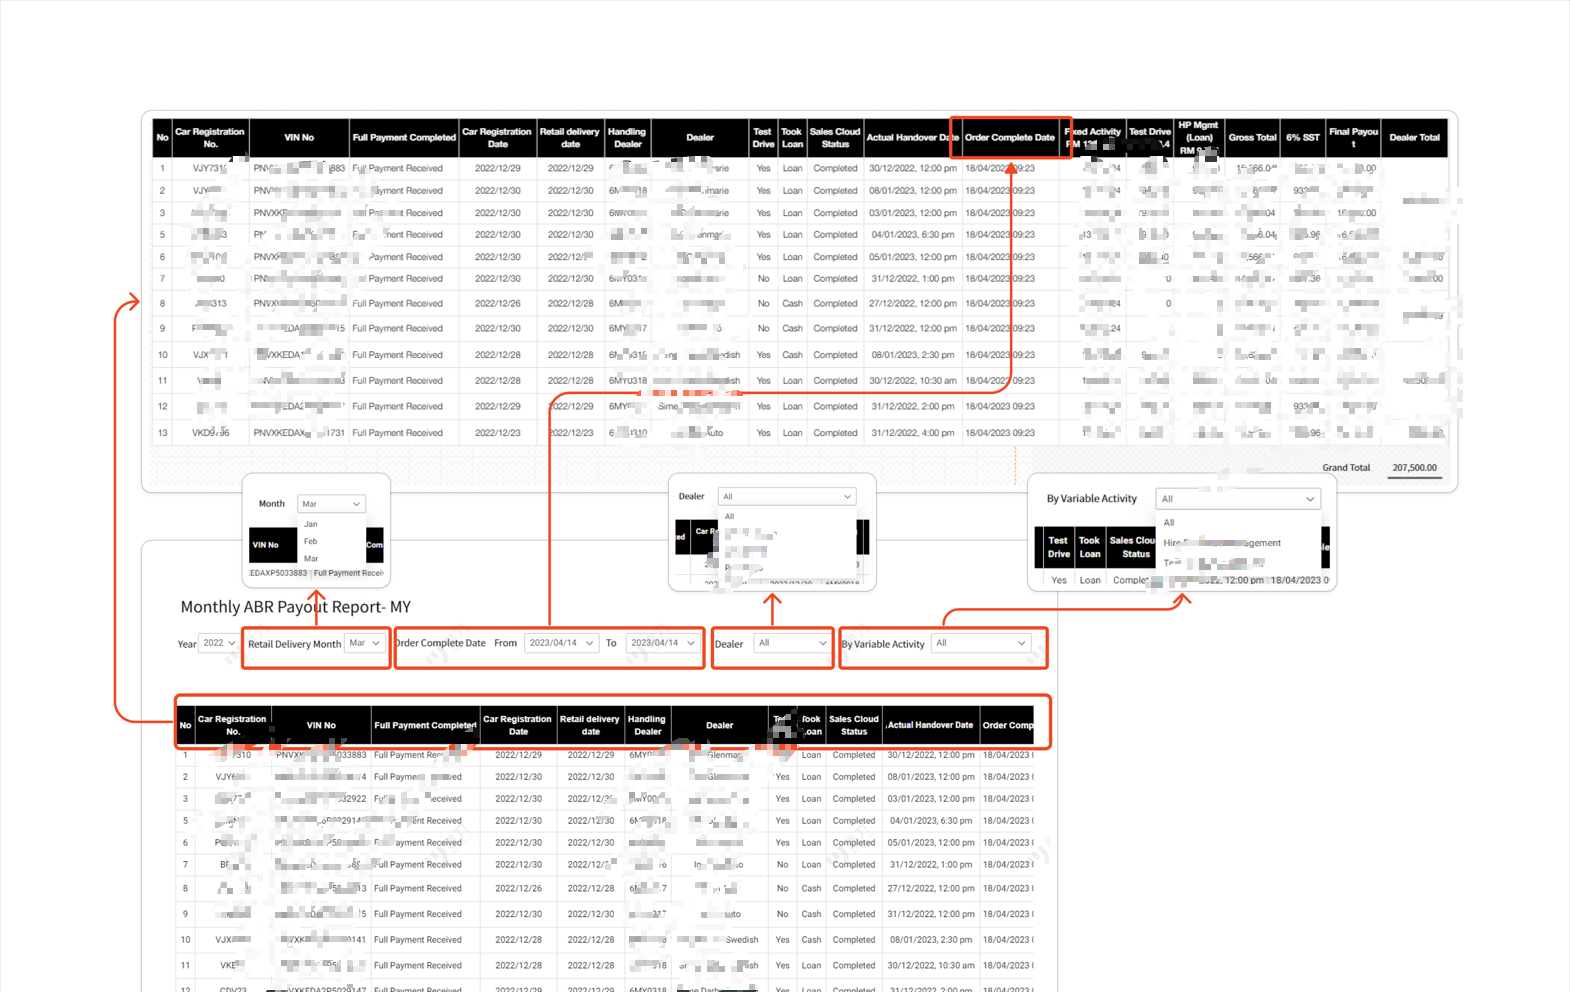This screenshot has width=1570, height=992.
Task: Open the Year dropdown showing 2022
Action: 218,643
